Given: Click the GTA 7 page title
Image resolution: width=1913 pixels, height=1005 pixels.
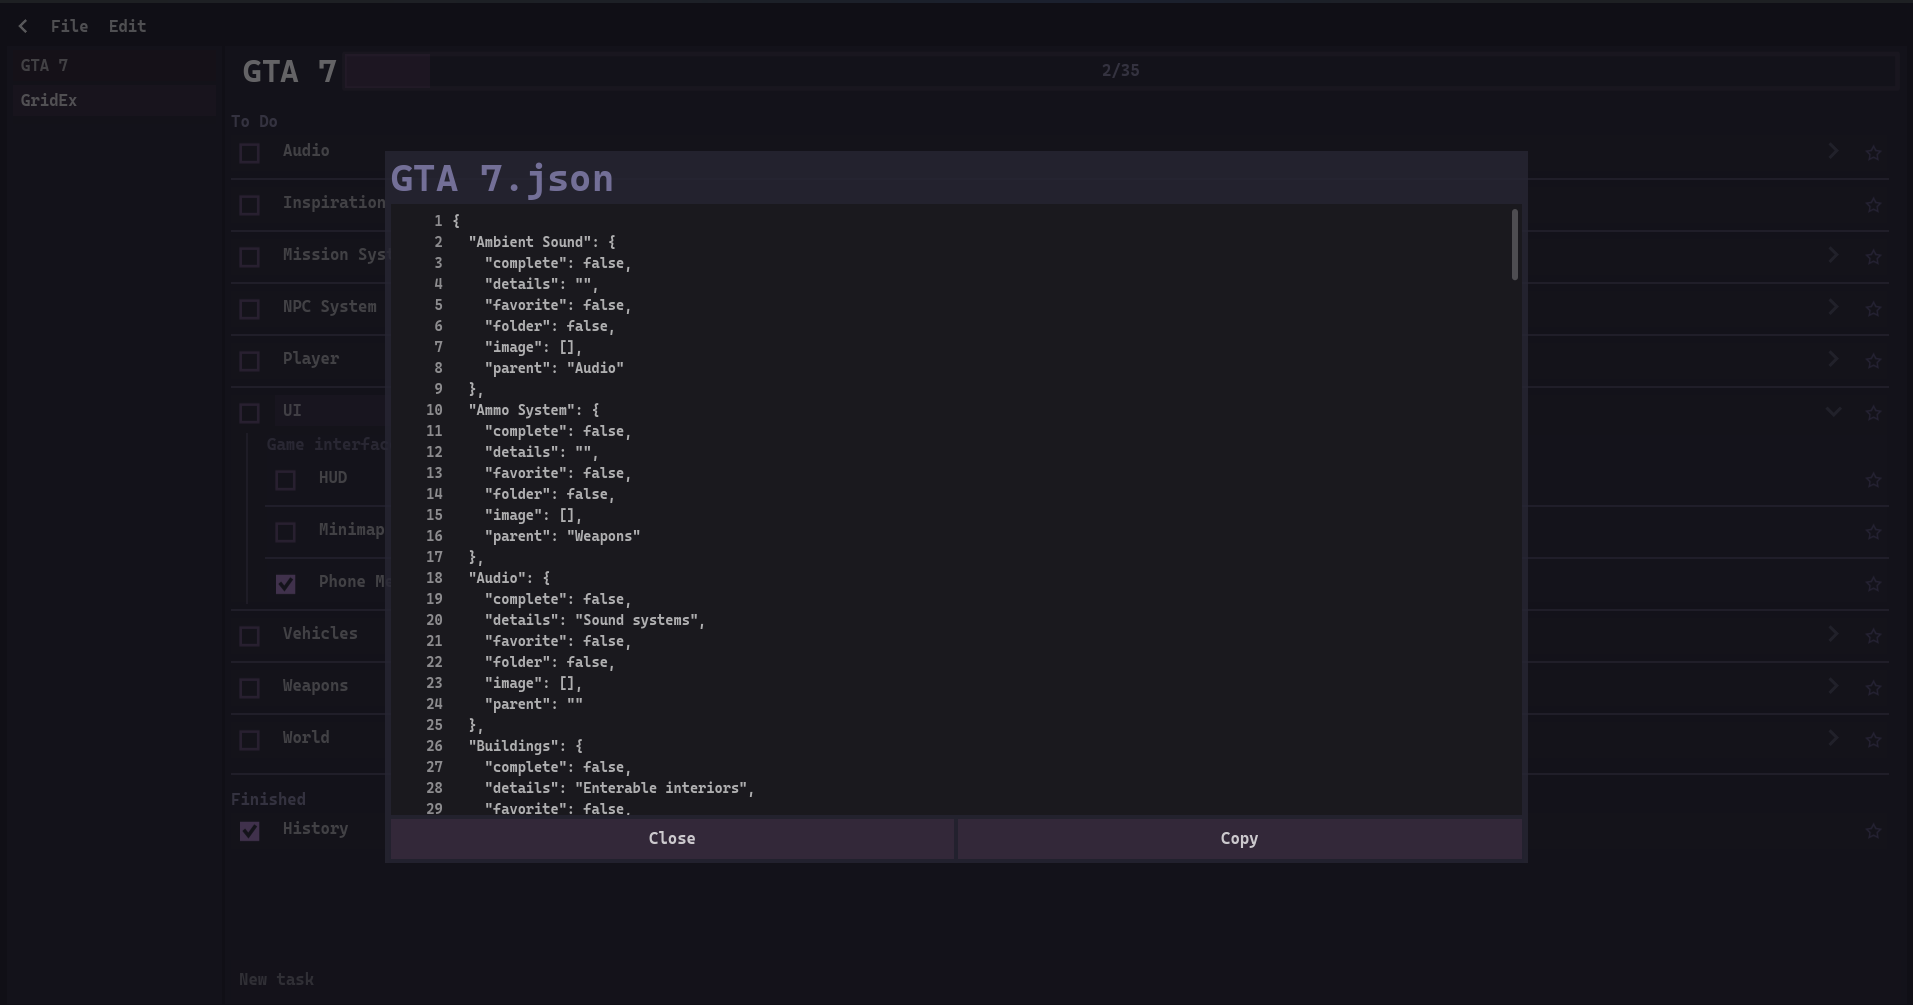Looking at the screenshot, I should click(290, 72).
